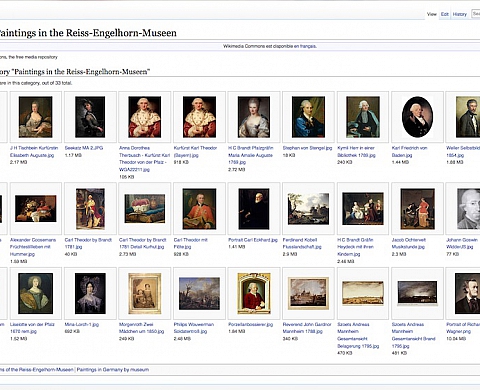Open Carl Theodor by Brandt 1781 thumbnail

click(x=90, y=209)
